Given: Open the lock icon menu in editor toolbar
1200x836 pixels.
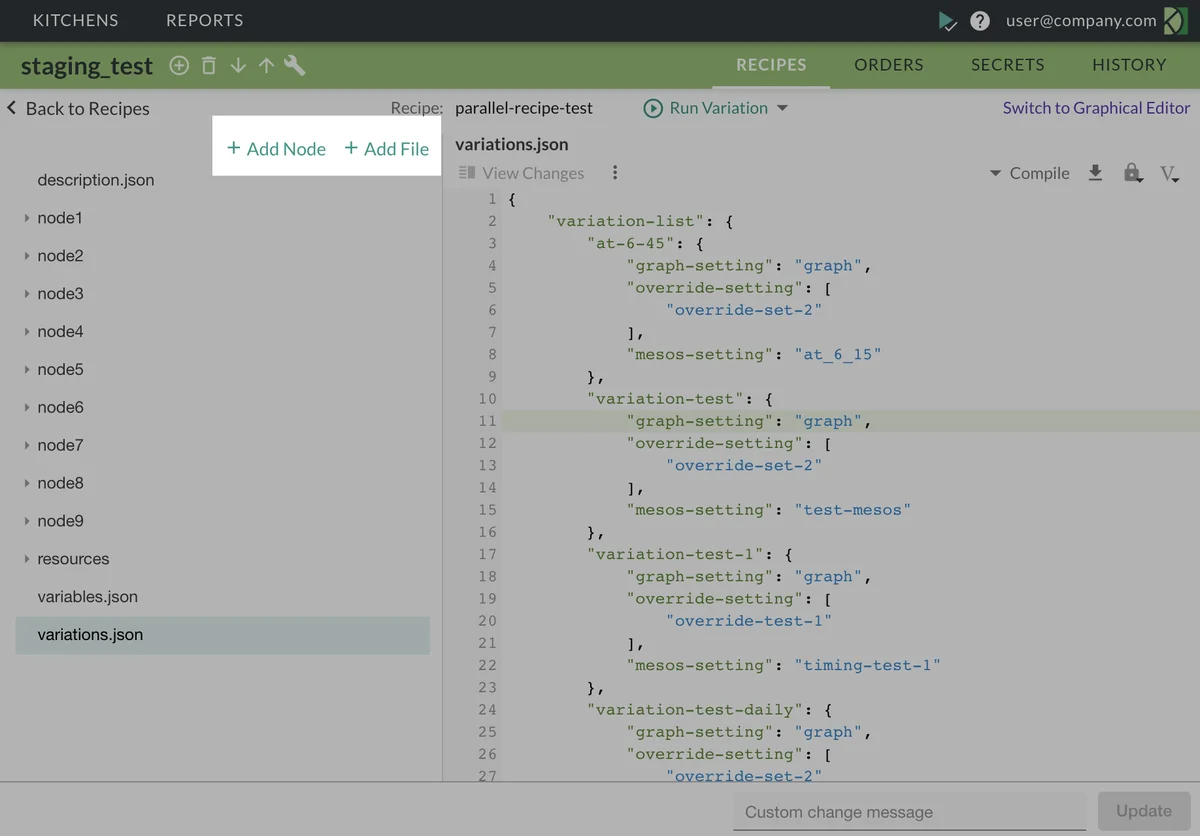Looking at the screenshot, I should pos(1132,173).
